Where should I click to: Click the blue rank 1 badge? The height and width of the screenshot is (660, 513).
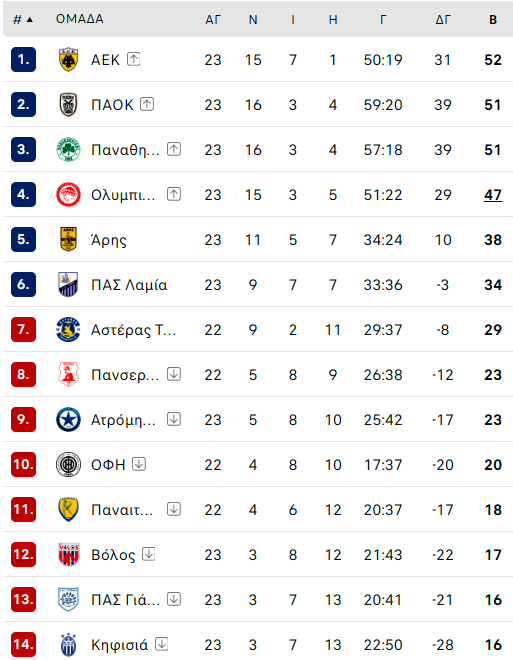(24, 60)
